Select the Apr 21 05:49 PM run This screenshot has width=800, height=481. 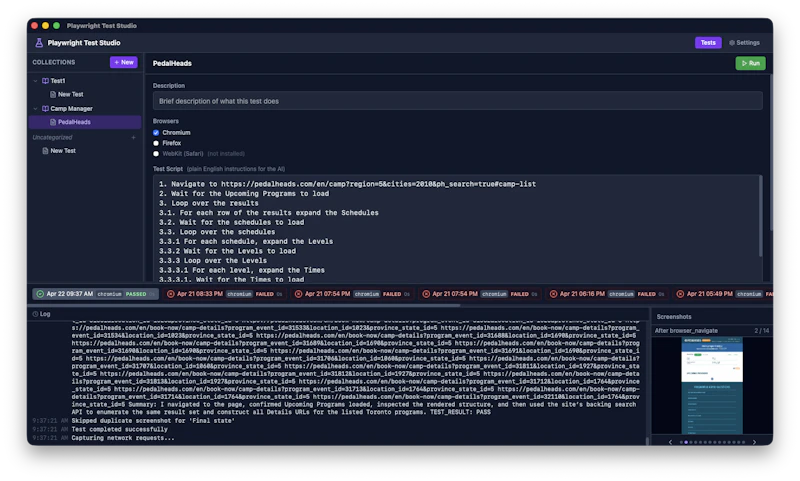723,294
